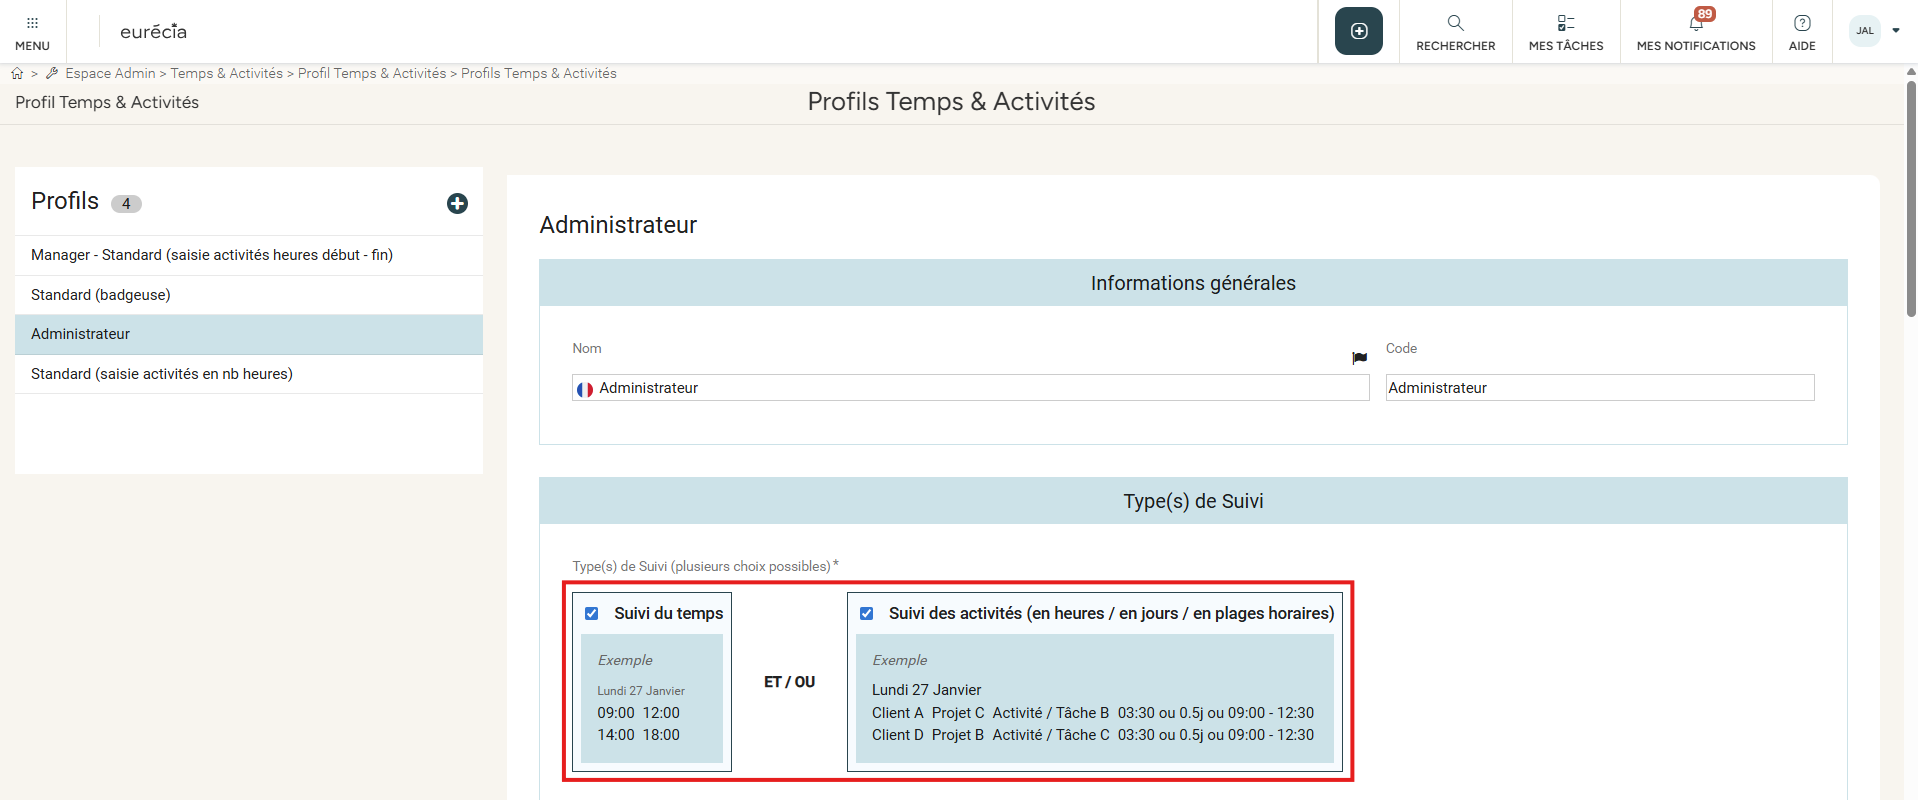Open Temps & Activités breadcrumb link
The image size is (1918, 800).
click(x=226, y=73)
